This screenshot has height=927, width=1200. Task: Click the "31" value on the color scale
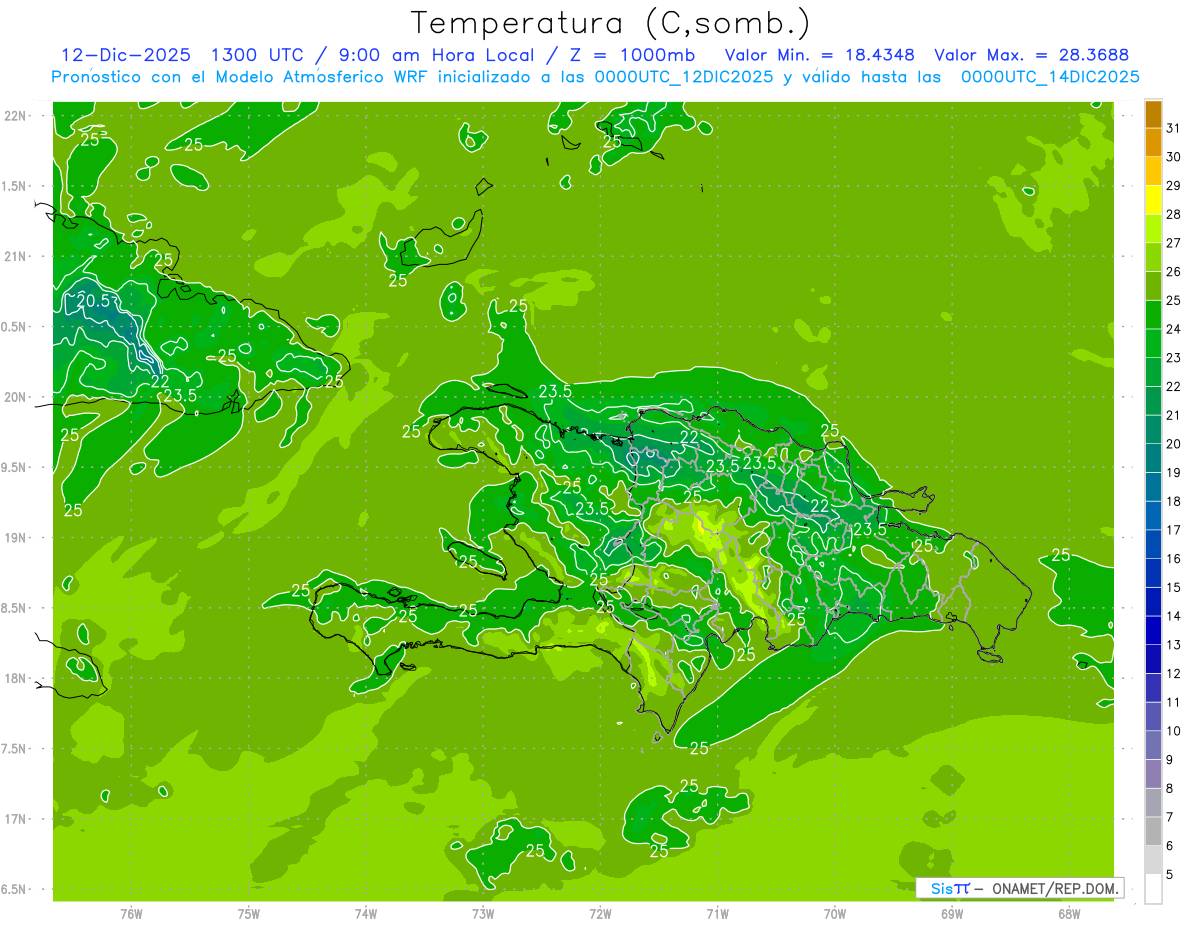1173,128
